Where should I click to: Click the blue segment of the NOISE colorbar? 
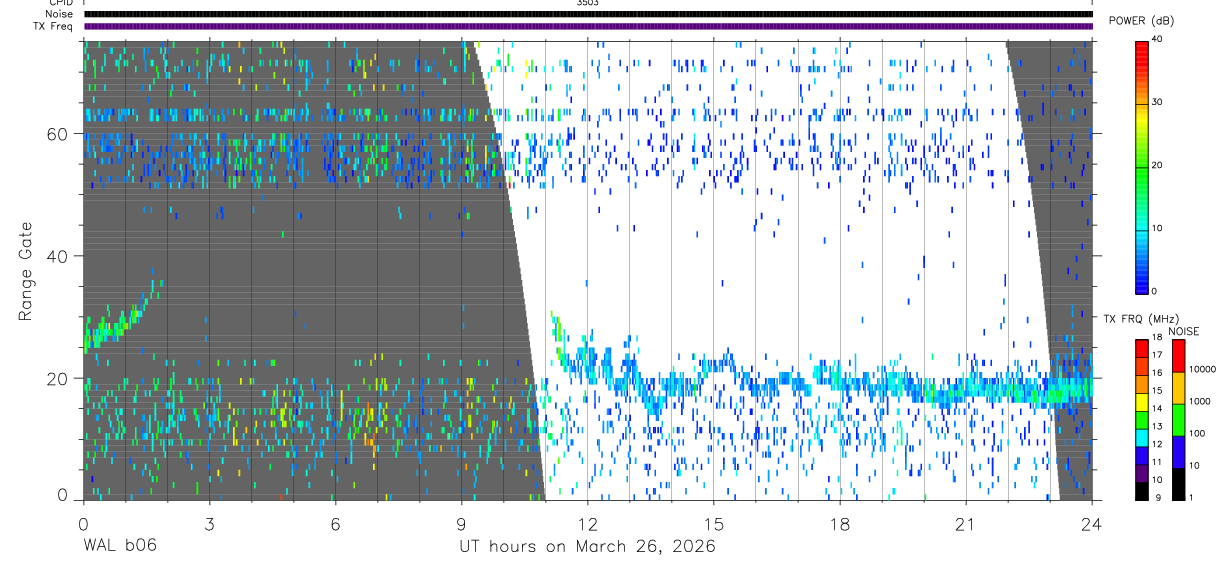(1178, 452)
